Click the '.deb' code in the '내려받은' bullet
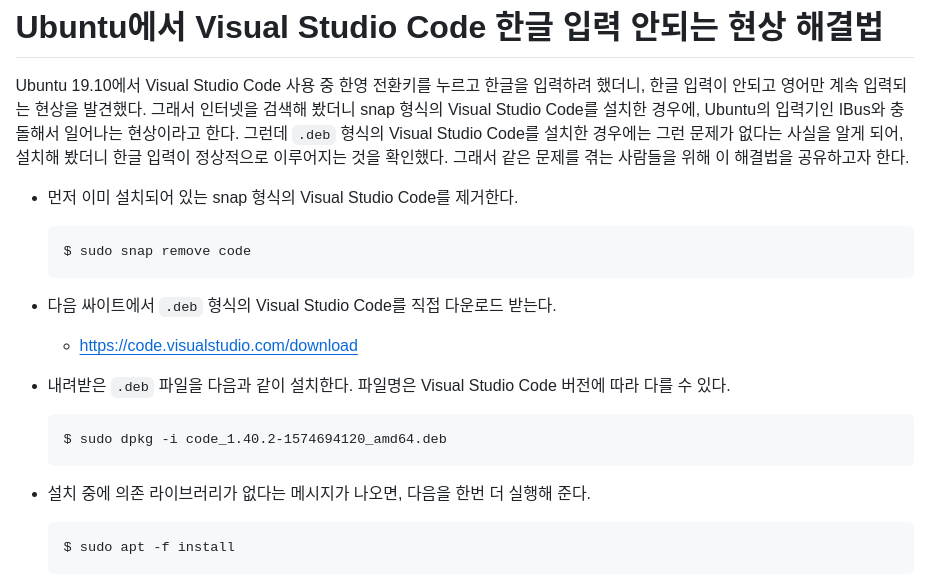Screen dimensions: 926x574 tap(133, 387)
